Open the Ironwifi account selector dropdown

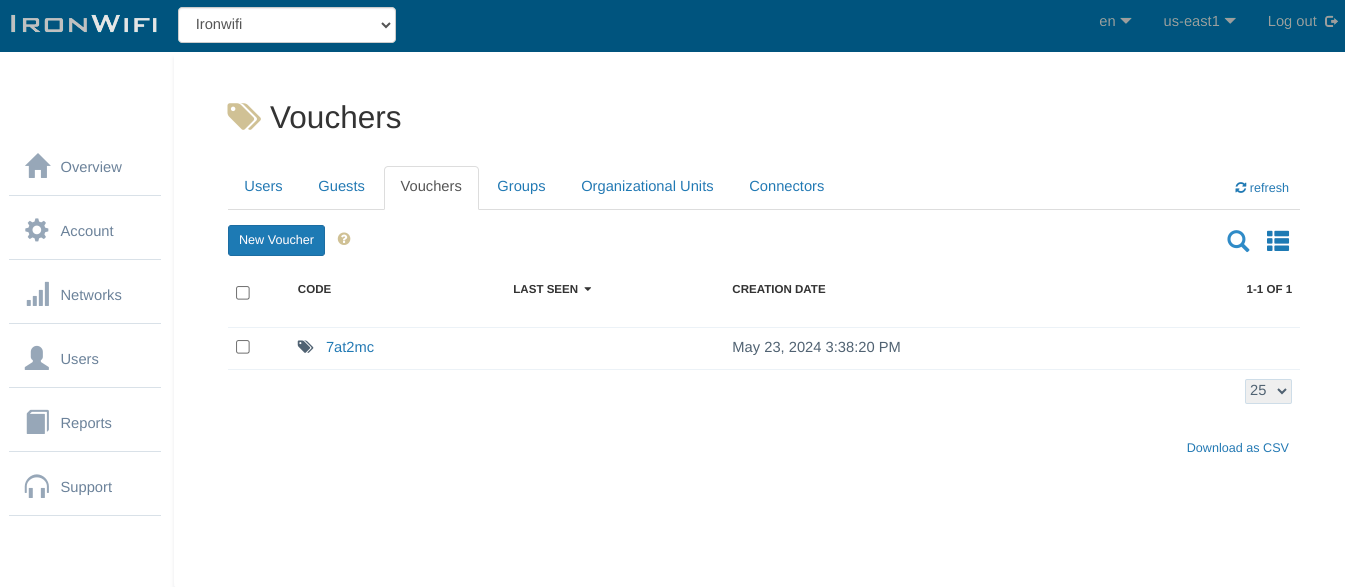pyautogui.click(x=287, y=25)
